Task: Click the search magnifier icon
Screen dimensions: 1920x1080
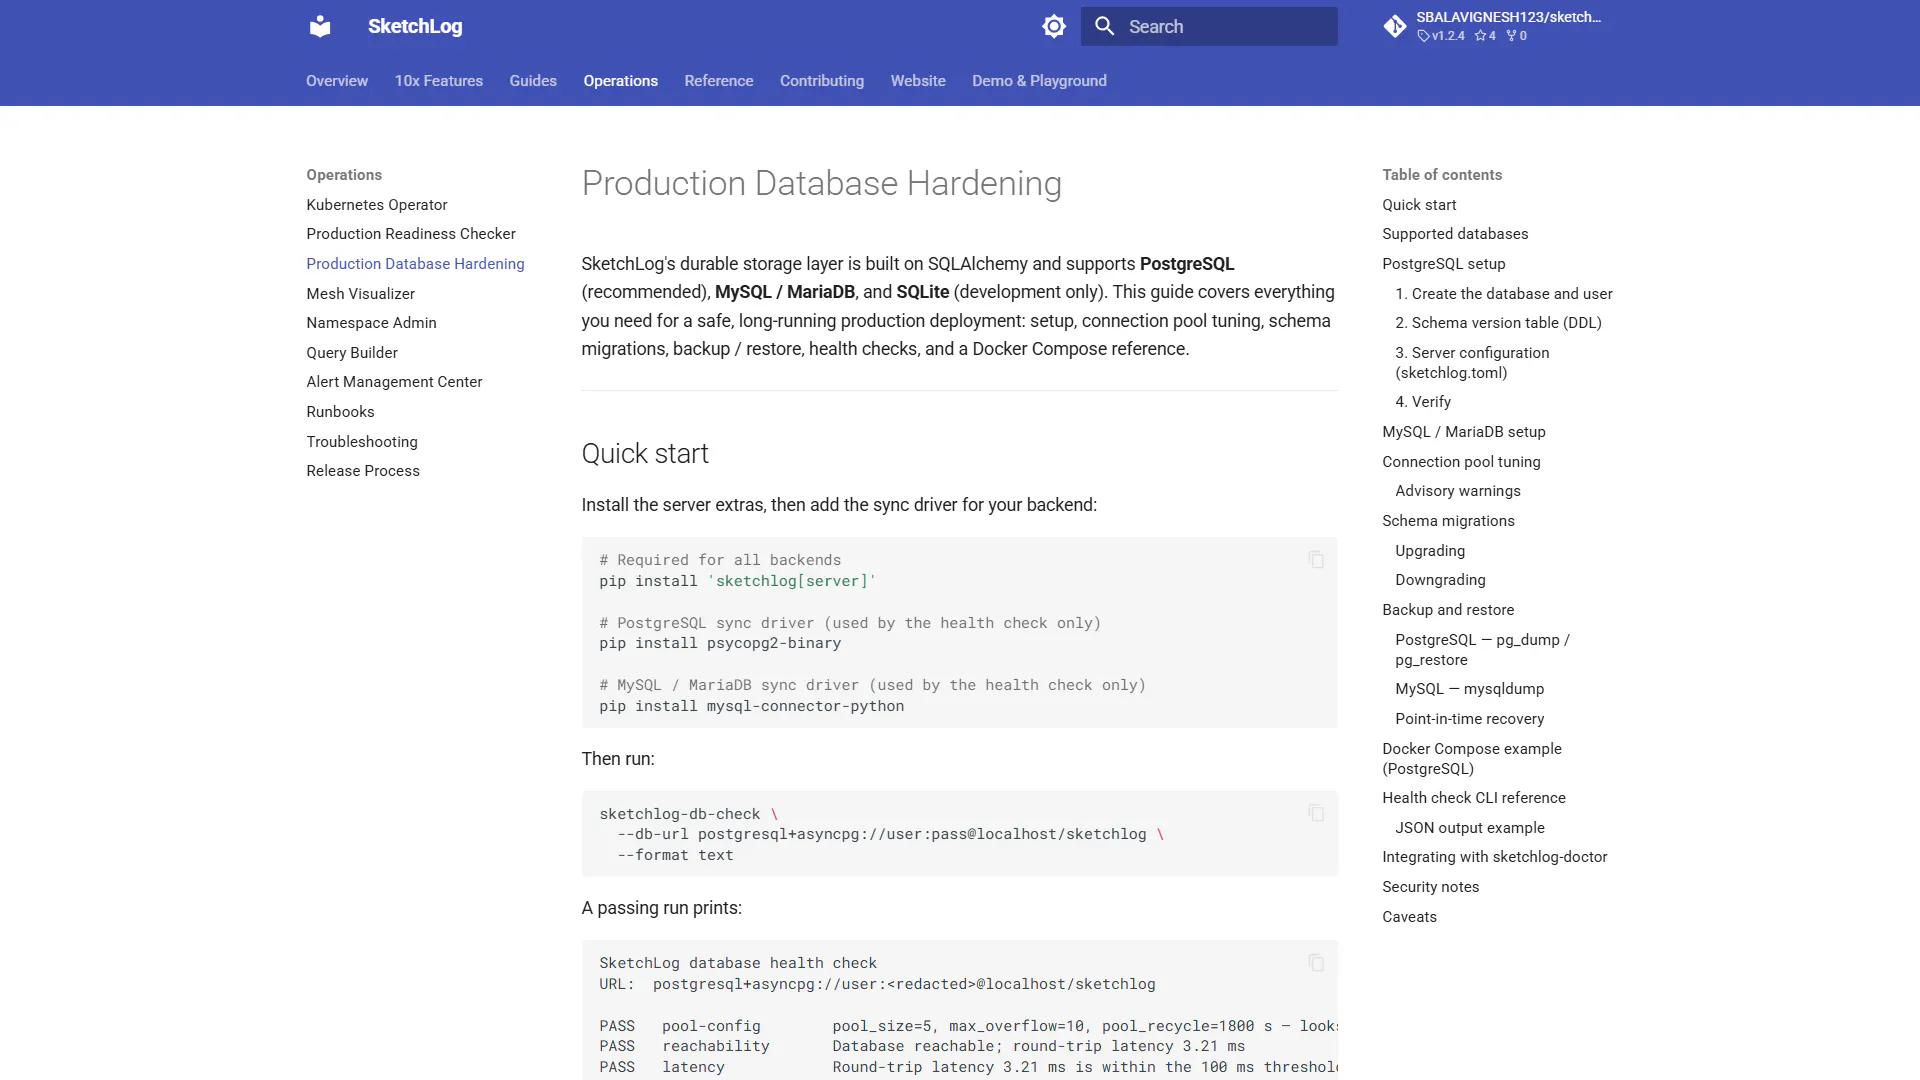Action: coord(1104,26)
